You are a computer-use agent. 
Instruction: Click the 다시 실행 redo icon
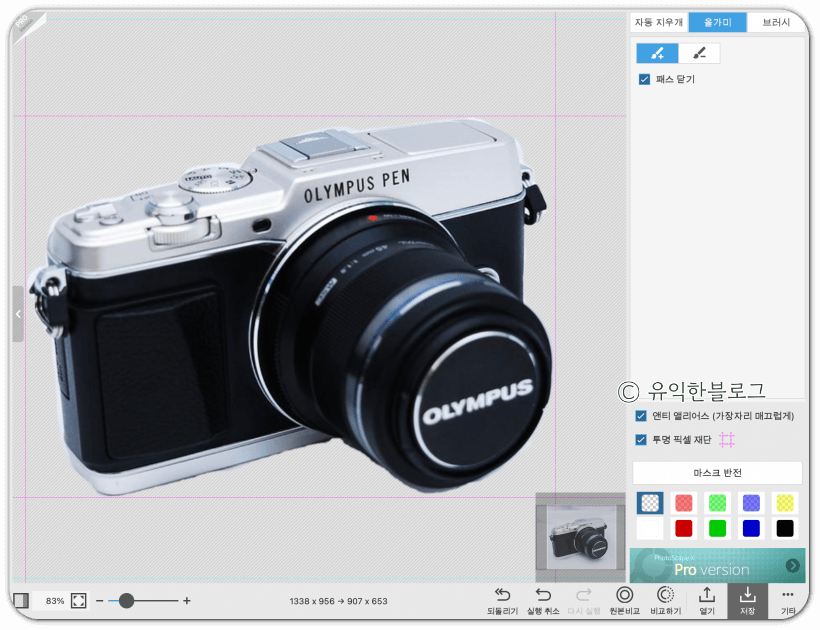click(584, 601)
